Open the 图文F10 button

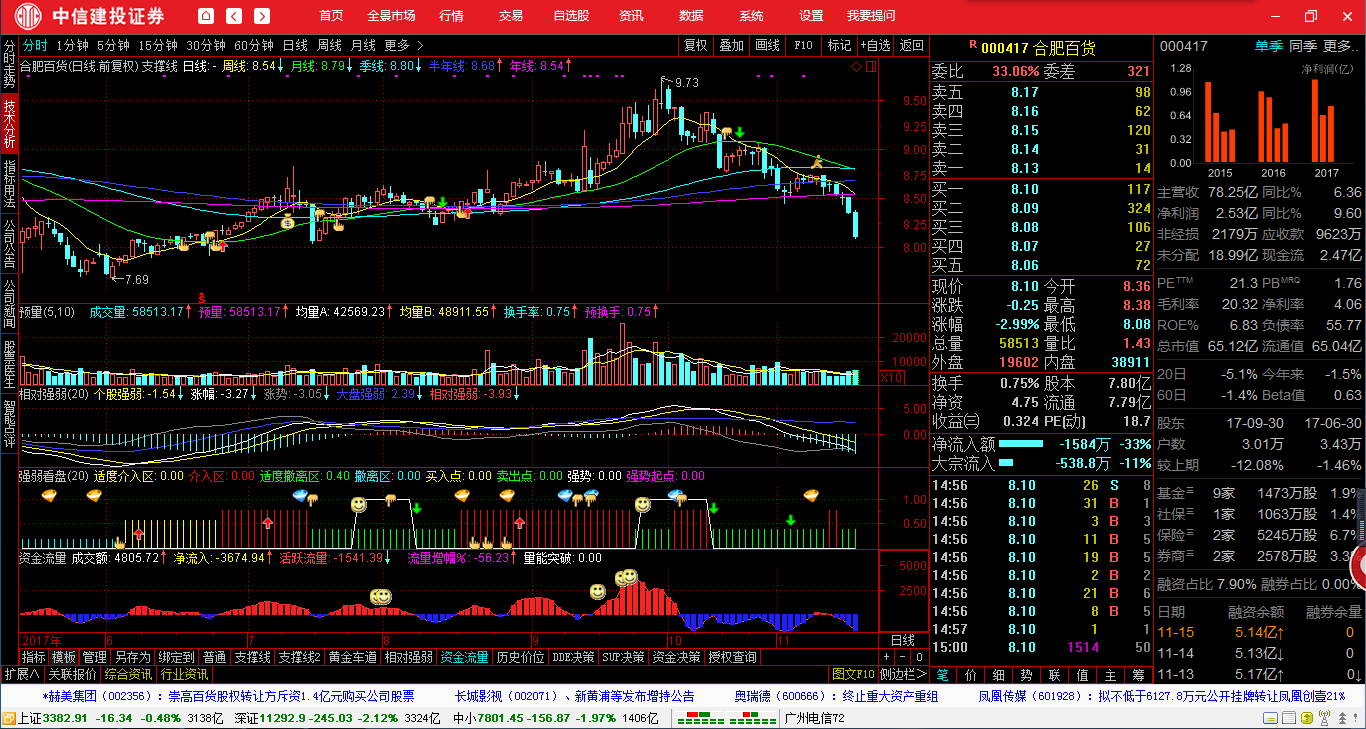click(853, 674)
